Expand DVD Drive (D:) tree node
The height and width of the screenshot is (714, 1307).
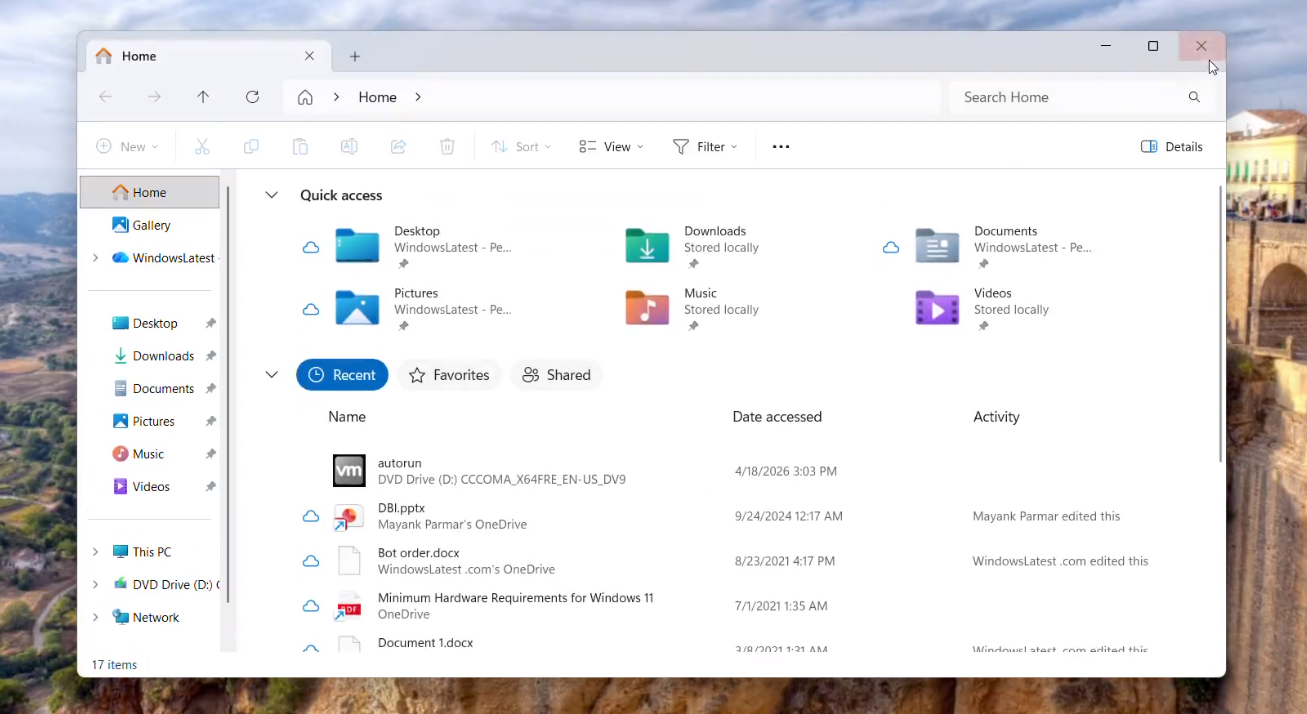(95, 585)
